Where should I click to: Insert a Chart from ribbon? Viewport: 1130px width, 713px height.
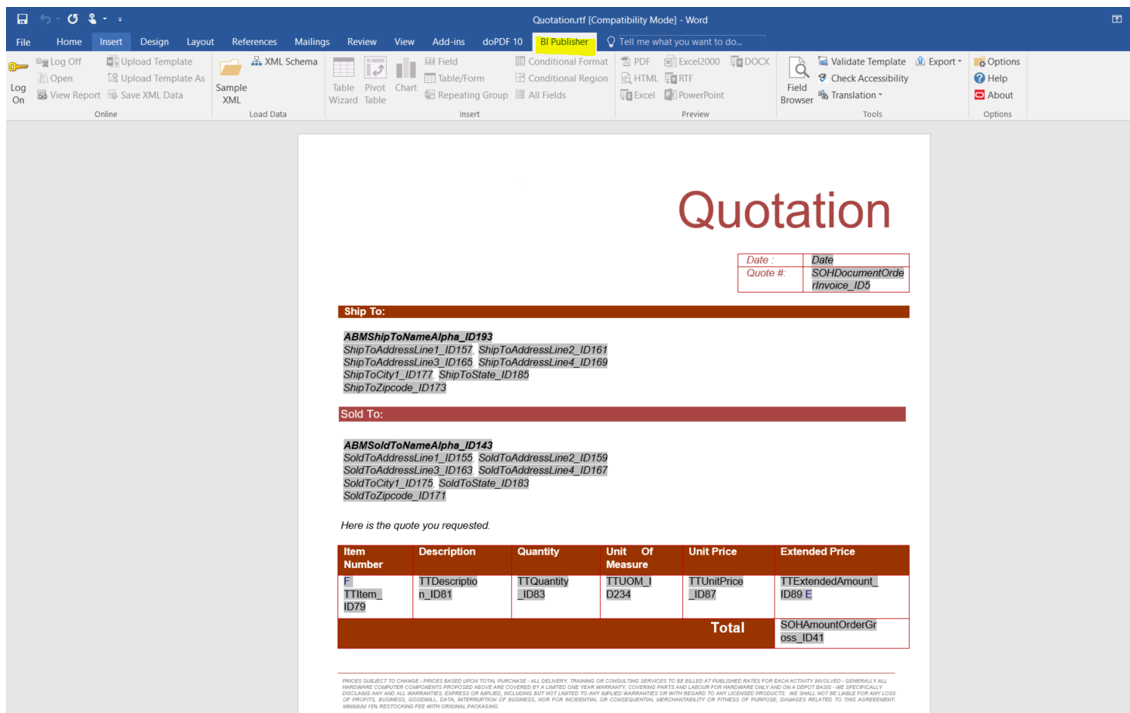point(406,76)
